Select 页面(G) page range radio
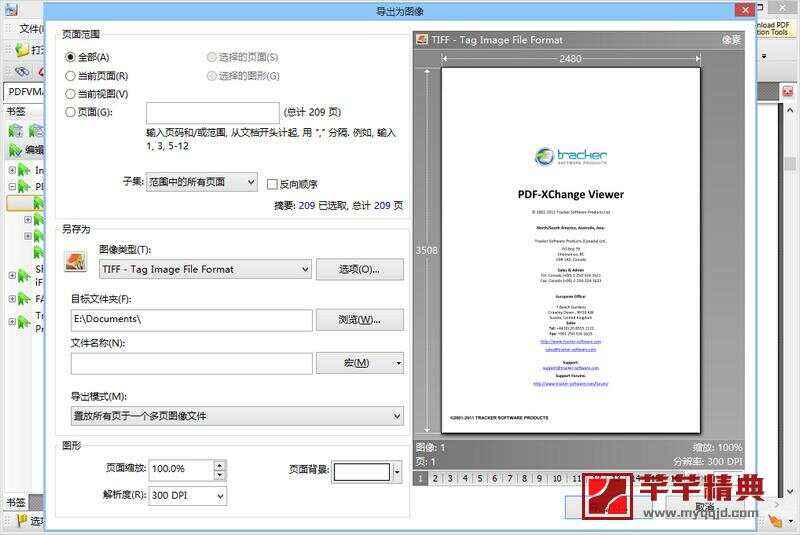The image size is (800, 535). pyautogui.click(x=70, y=112)
